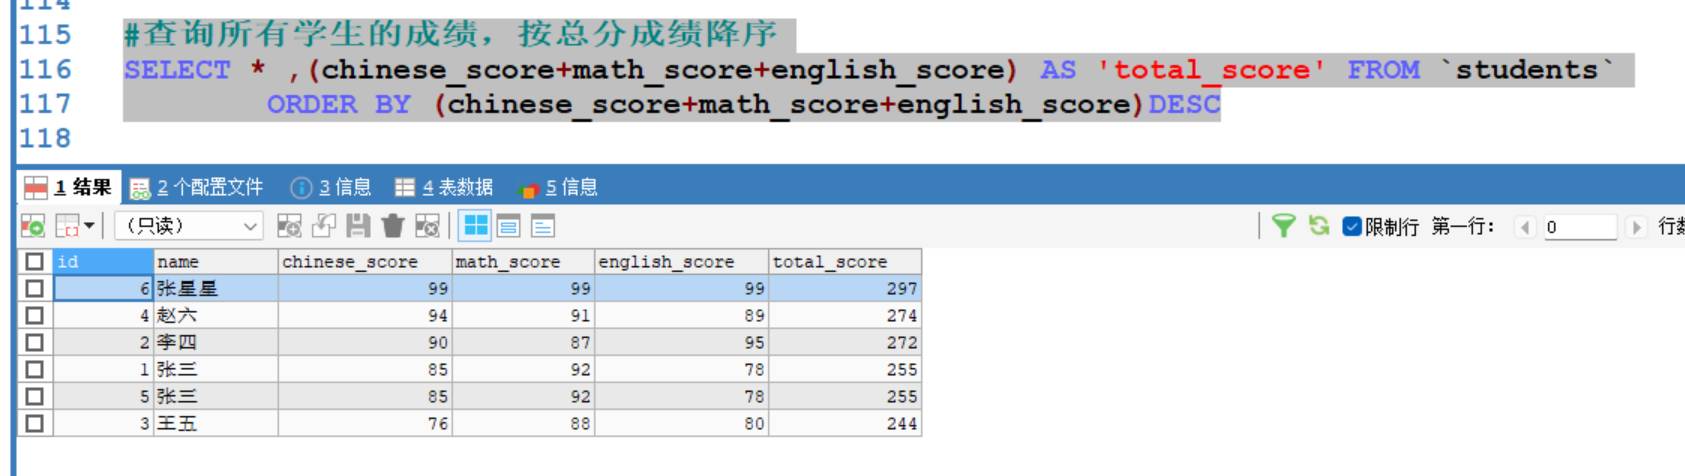The height and width of the screenshot is (476, 1685).
Task: Select math_score cell 91
Action: (x=523, y=315)
